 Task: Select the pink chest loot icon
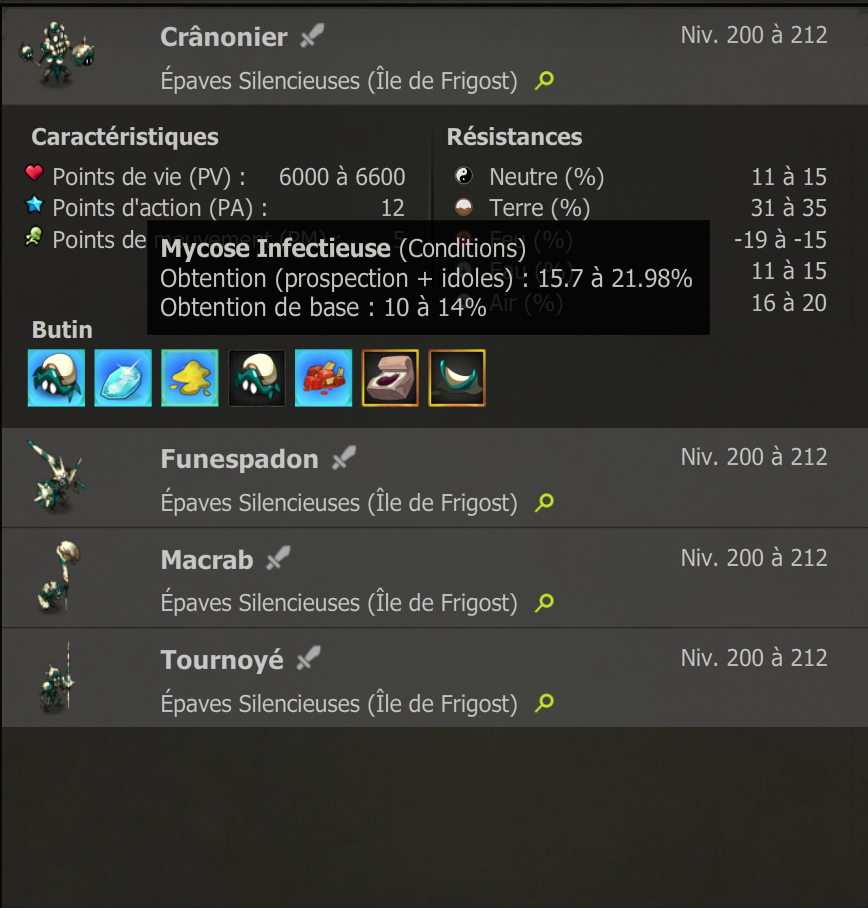[x=390, y=378]
